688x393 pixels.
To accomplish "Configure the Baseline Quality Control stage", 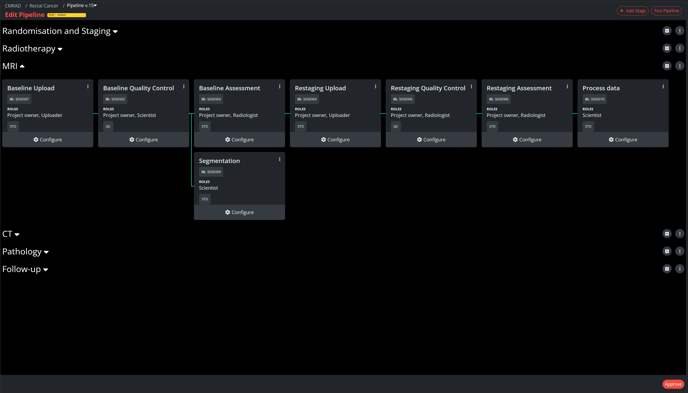I will 143,139.
